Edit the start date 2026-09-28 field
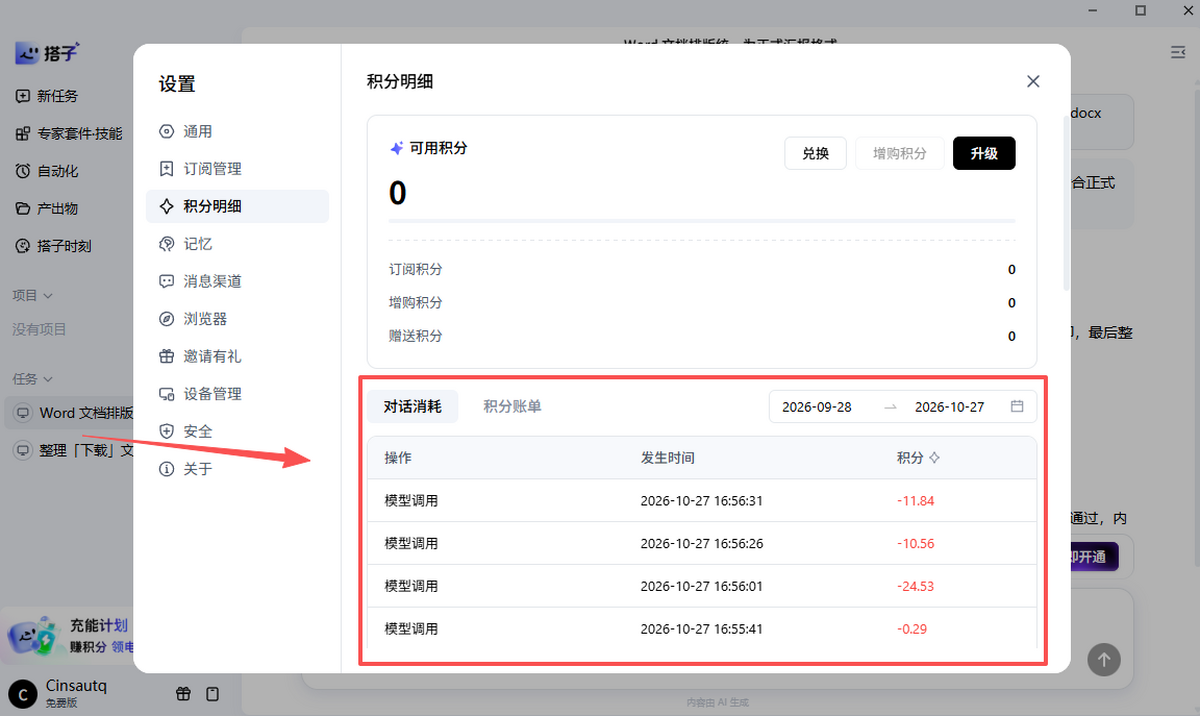 [817, 407]
